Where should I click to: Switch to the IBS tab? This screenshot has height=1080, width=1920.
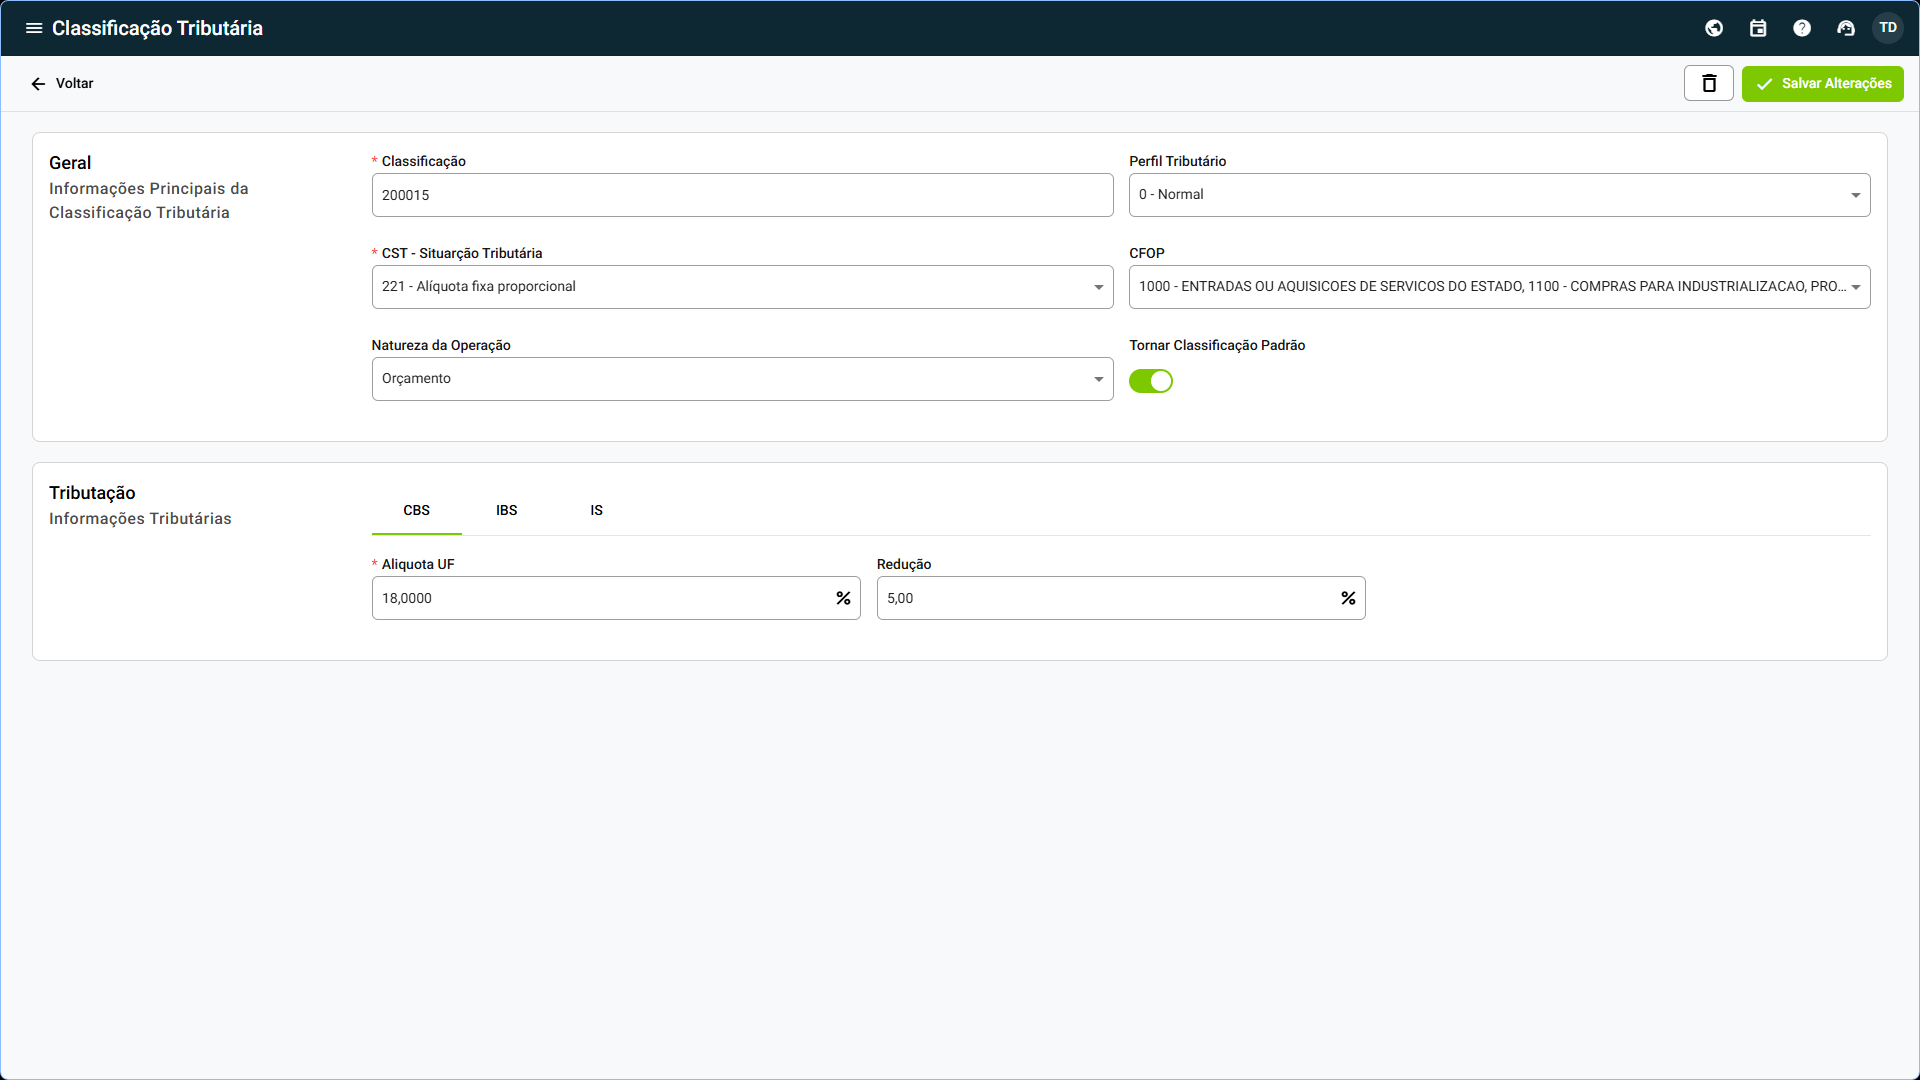507,510
